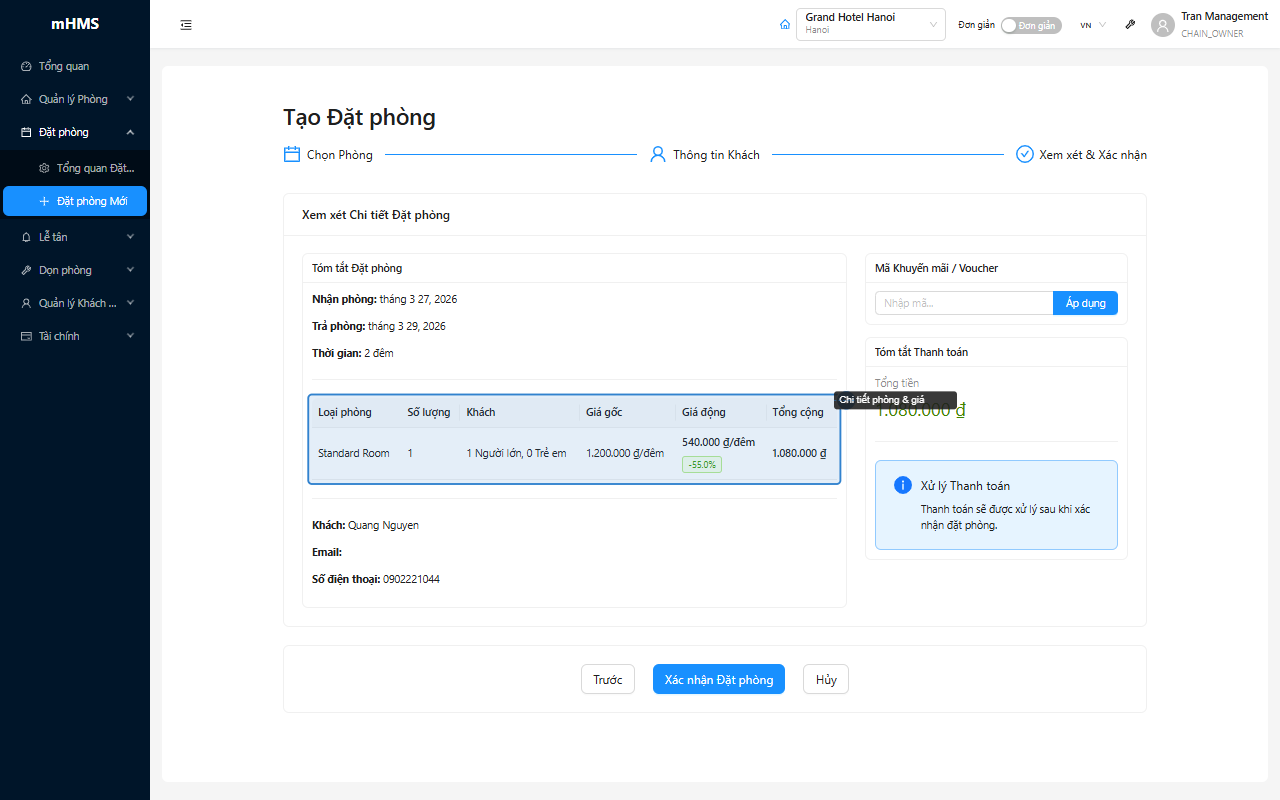Focus the Nhập mã voucher input field
The height and width of the screenshot is (800, 1280).
[964, 303]
